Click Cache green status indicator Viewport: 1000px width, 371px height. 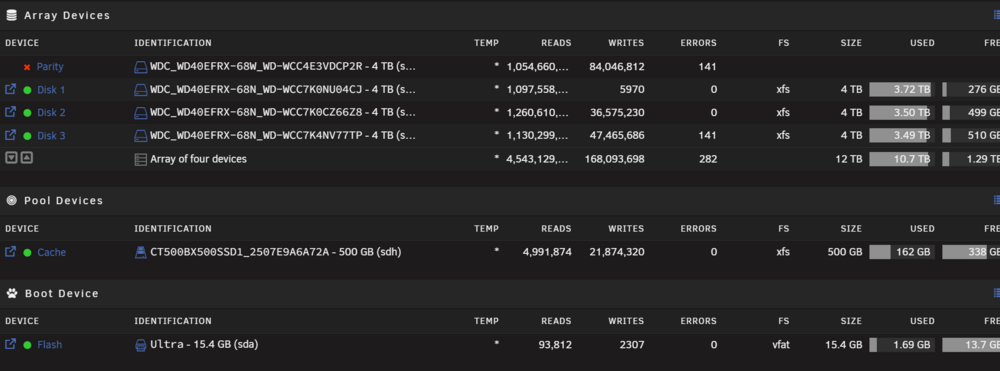[x=27, y=252]
